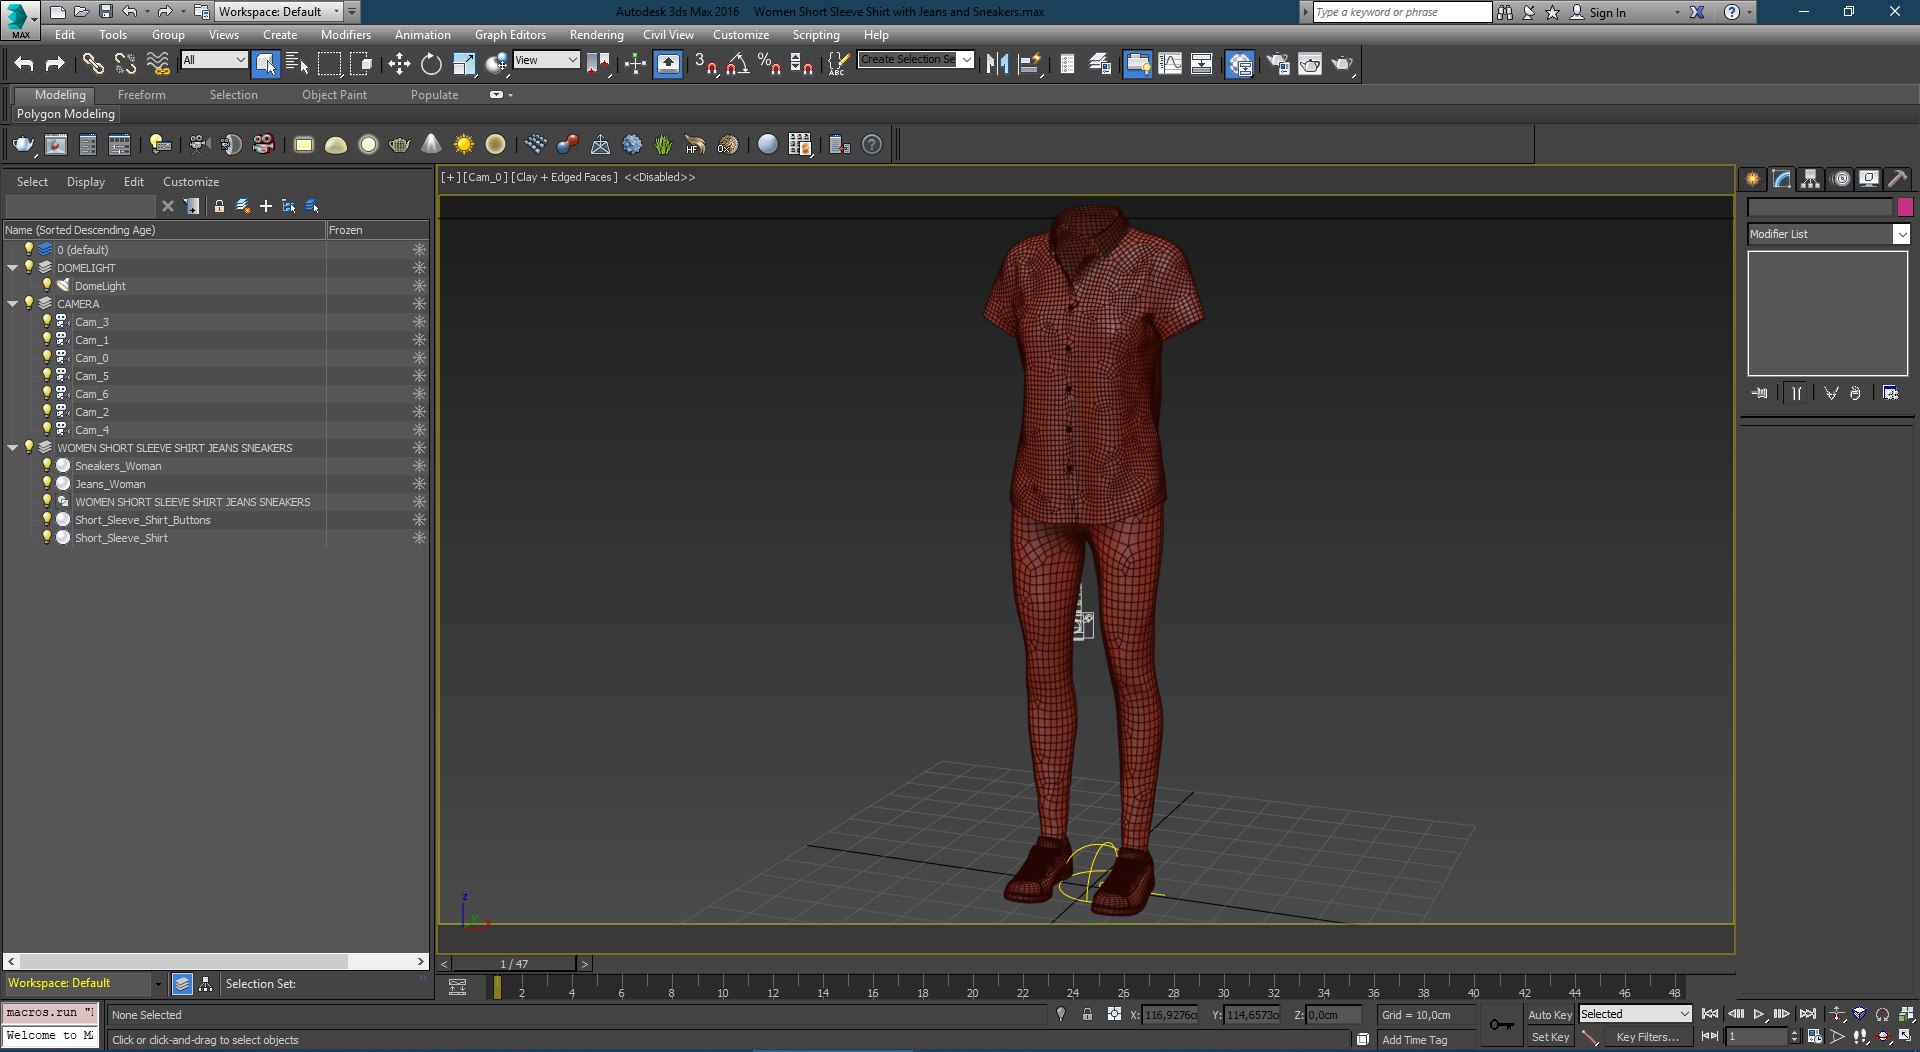Open the Modifiers menu

click(x=345, y=35)
